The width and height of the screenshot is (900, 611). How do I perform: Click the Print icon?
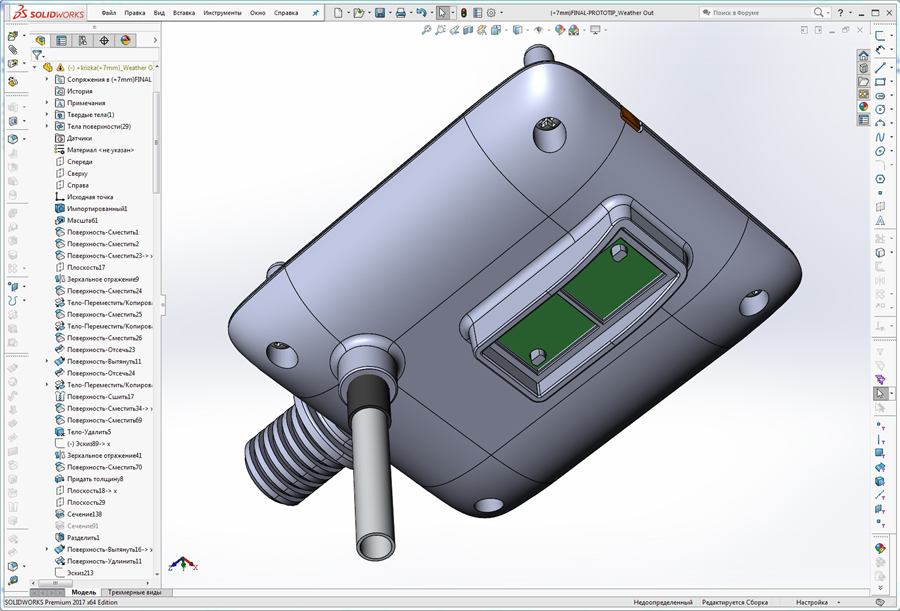pyautogui.click(x=401, y=11)
